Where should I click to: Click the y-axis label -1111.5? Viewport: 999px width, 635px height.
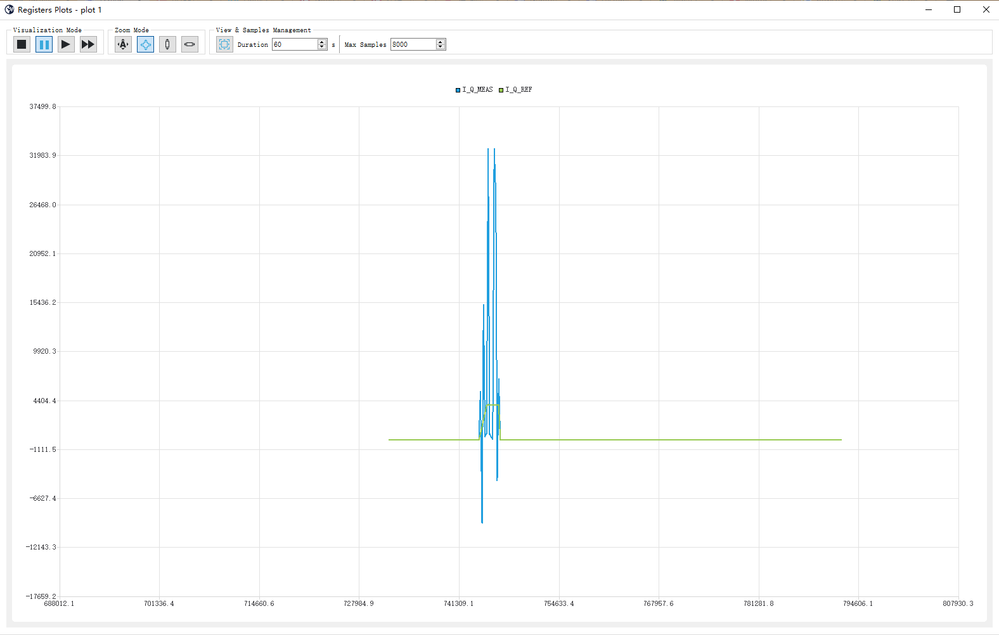(43, 450)
